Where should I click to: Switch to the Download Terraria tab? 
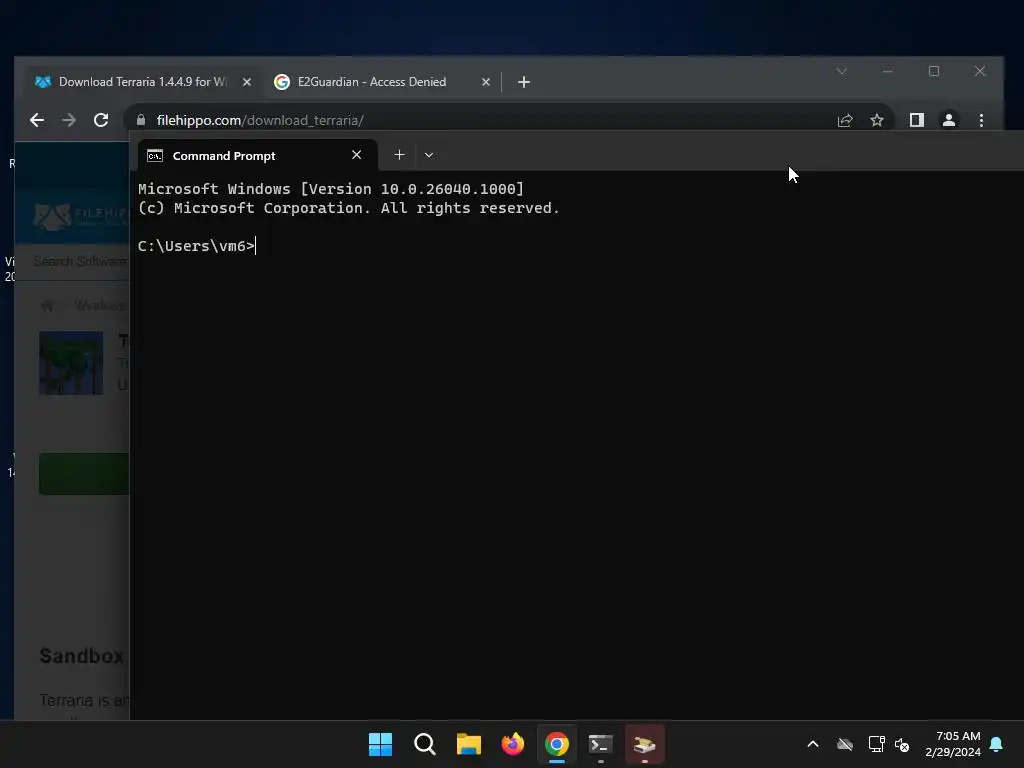(x=142, y=82)
